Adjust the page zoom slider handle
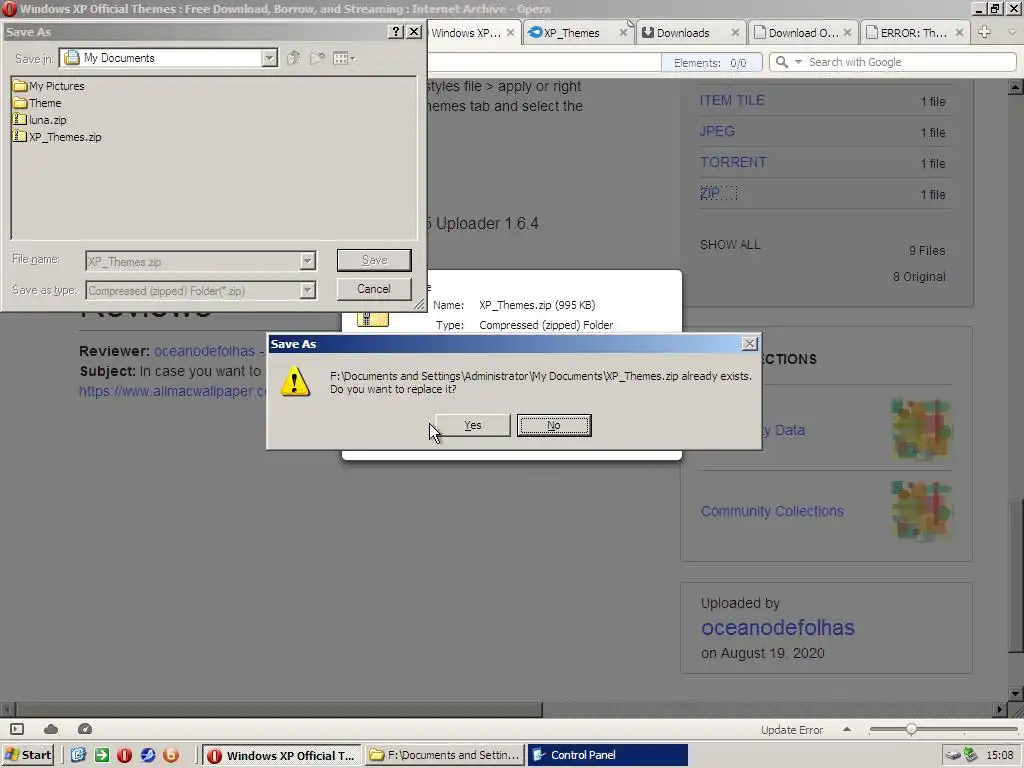The image size is (1024, 768). point(911,729)
